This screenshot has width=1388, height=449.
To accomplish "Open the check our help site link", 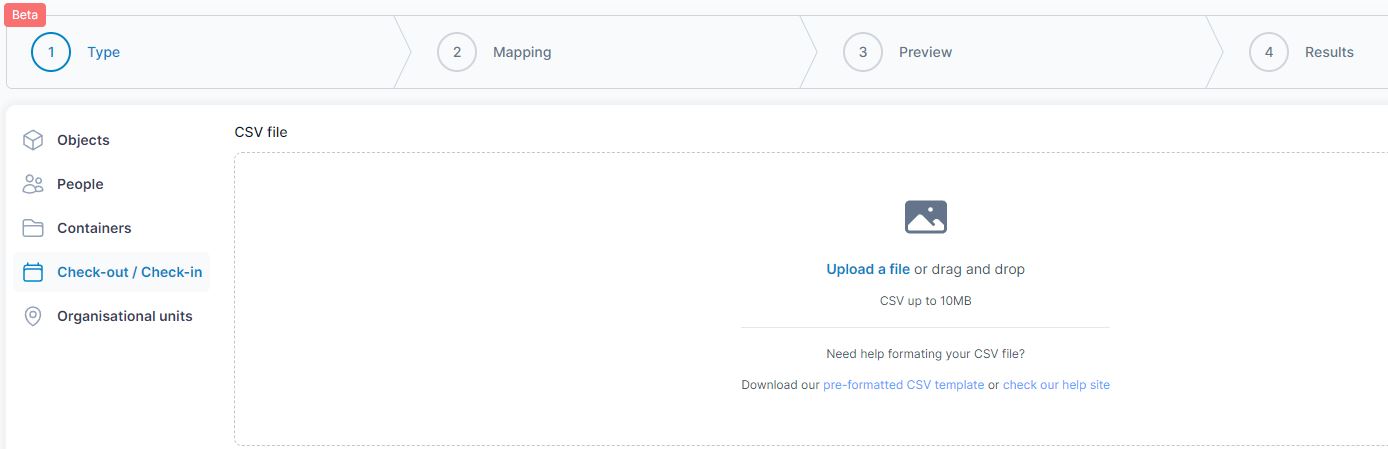I will 1056,385.
